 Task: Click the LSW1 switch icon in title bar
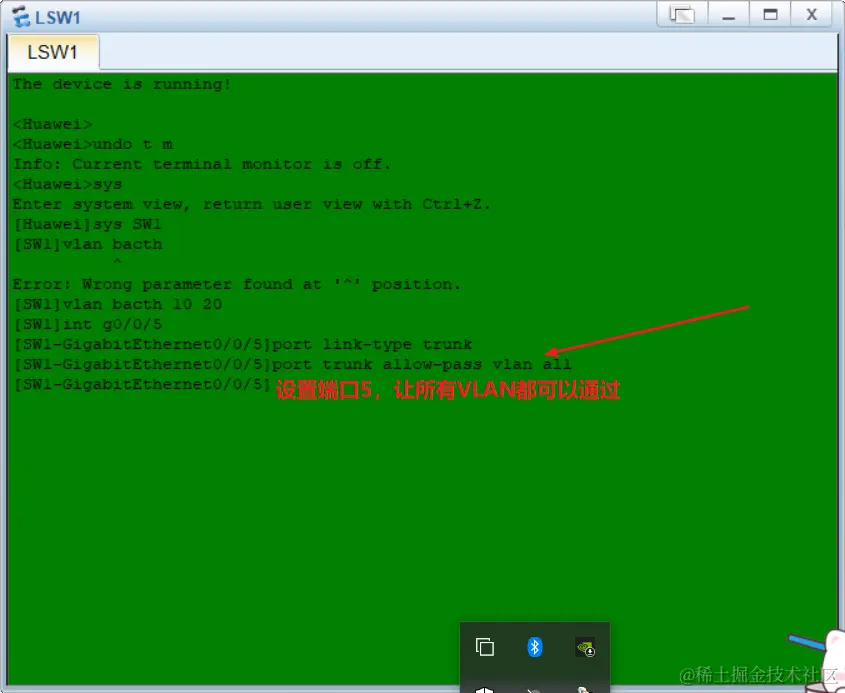coord(20,17)
